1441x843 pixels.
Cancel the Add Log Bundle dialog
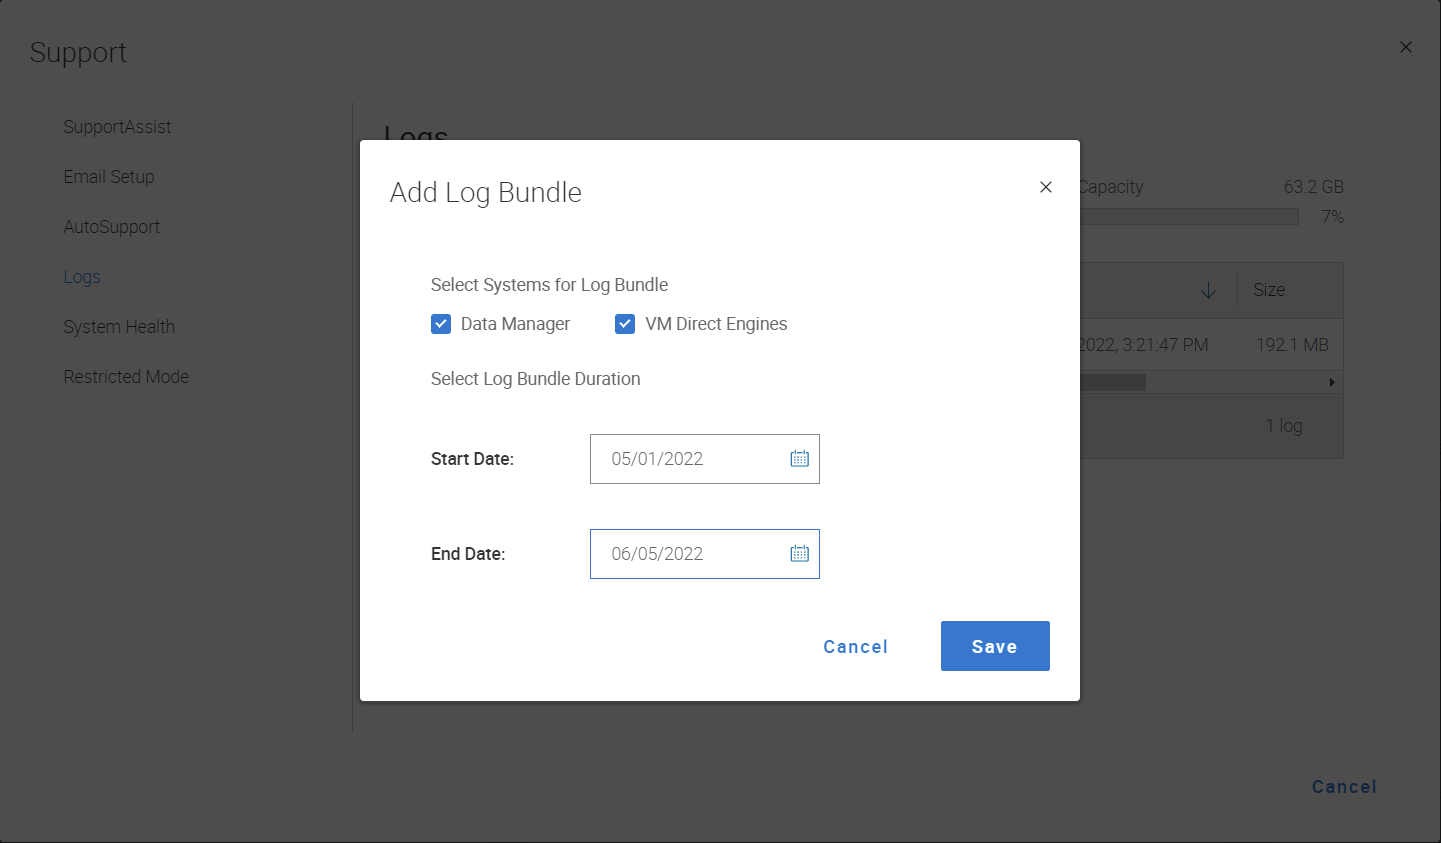pyautogui.click(x=854, y=646)
